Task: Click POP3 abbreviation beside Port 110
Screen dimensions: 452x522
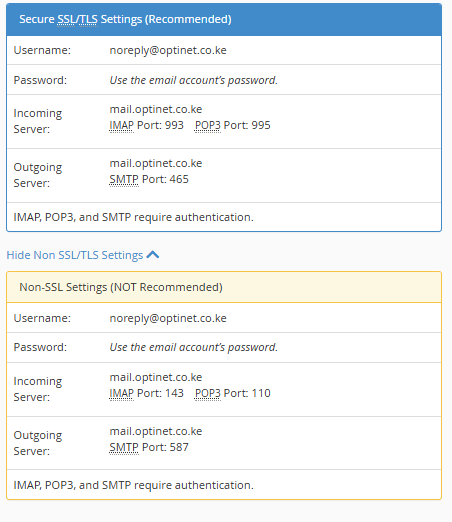Action: [208, 393]
